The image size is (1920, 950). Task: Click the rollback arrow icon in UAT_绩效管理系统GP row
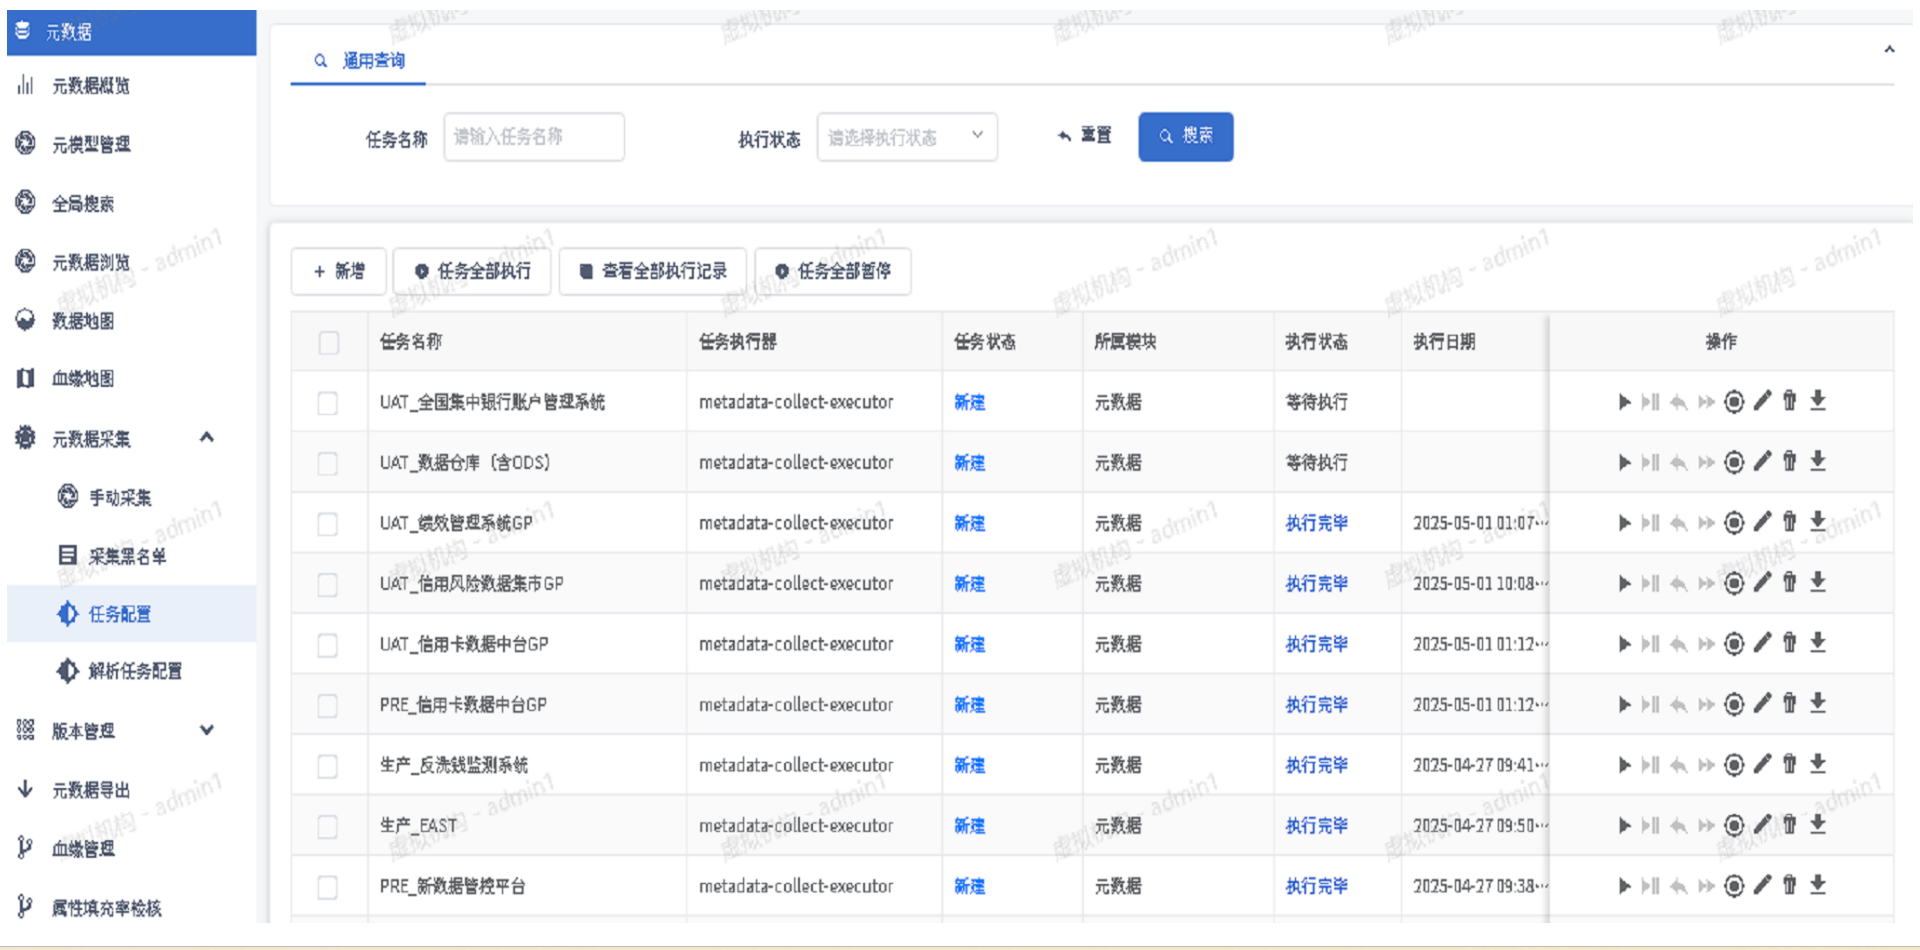click(x=1678, y=523)
